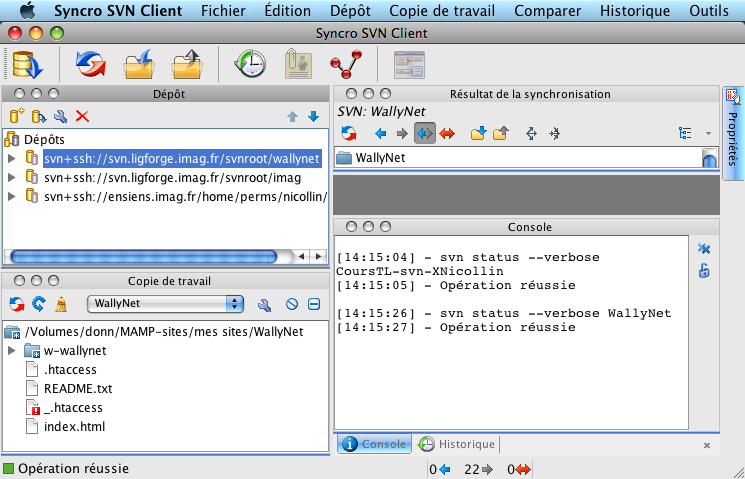Click the edit repository wrench icon
The image size is (745, 479).
tap(60, 116)
